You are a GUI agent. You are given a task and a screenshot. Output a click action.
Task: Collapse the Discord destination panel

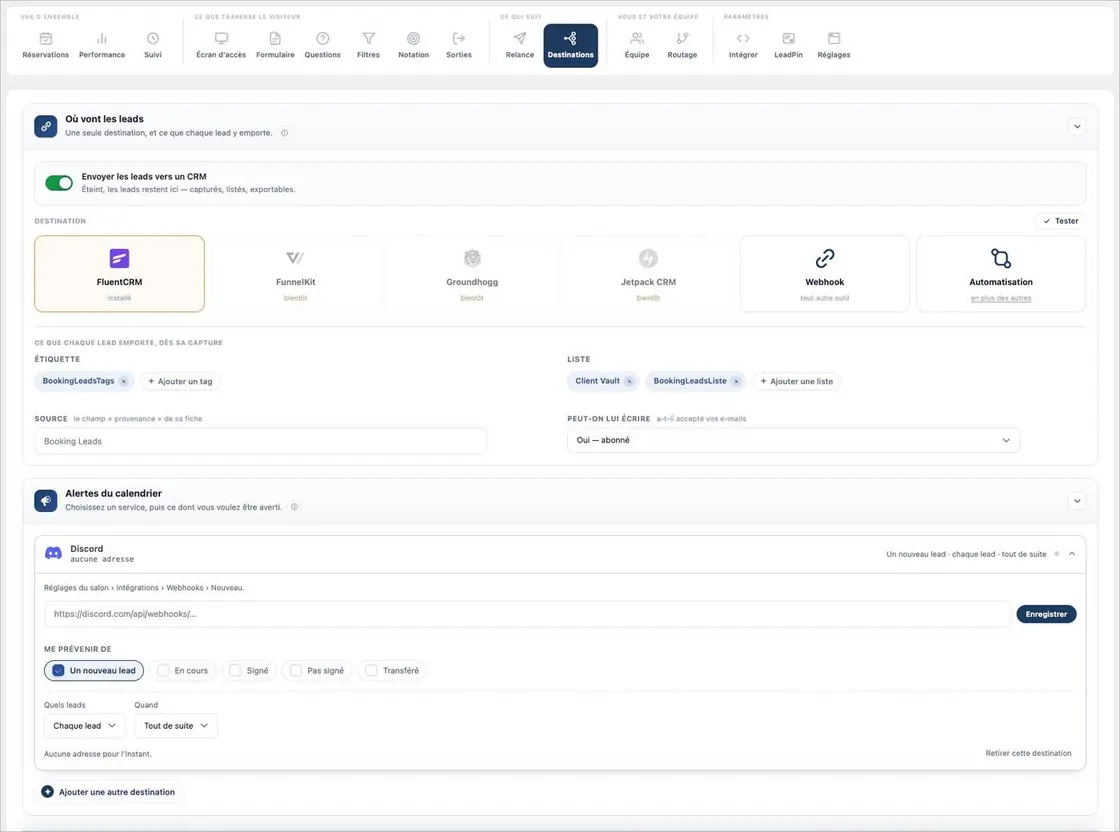point(1072,554)
